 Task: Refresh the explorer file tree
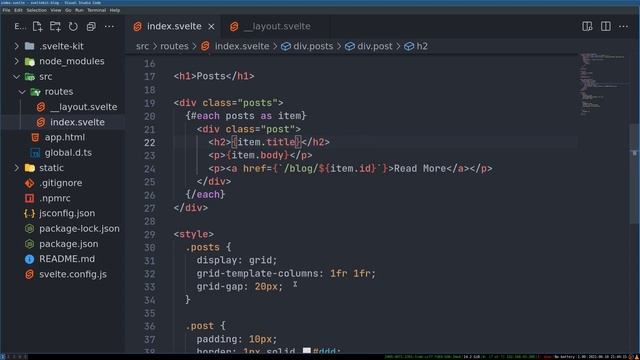click(x=73, y=27)
